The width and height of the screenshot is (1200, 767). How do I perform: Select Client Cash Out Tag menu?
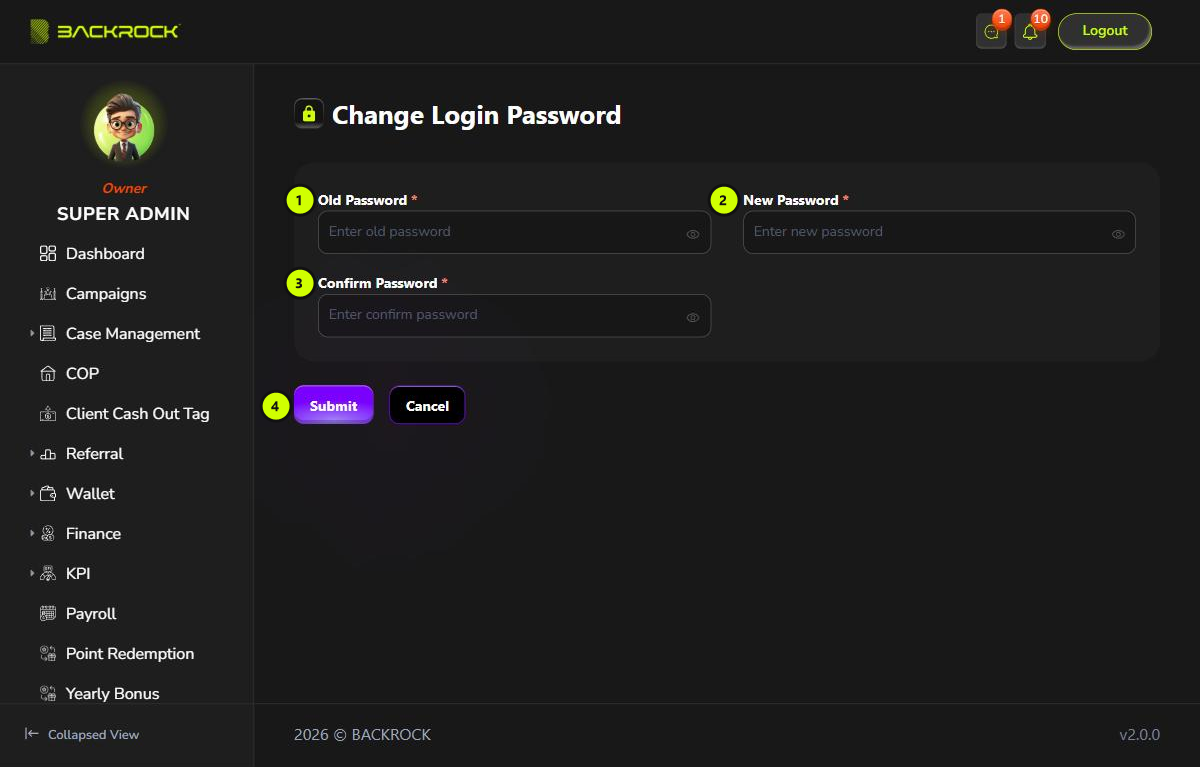(x=138, y=414)
